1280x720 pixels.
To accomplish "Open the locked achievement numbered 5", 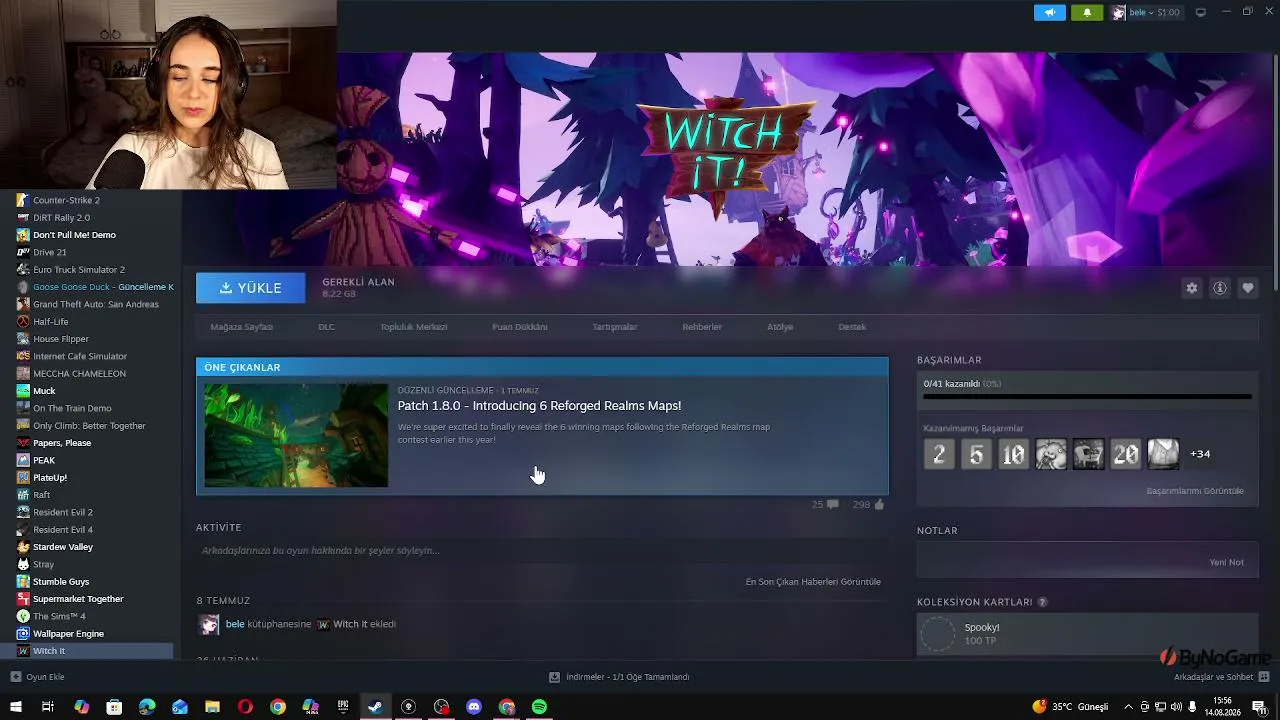I will pos(977,454).
